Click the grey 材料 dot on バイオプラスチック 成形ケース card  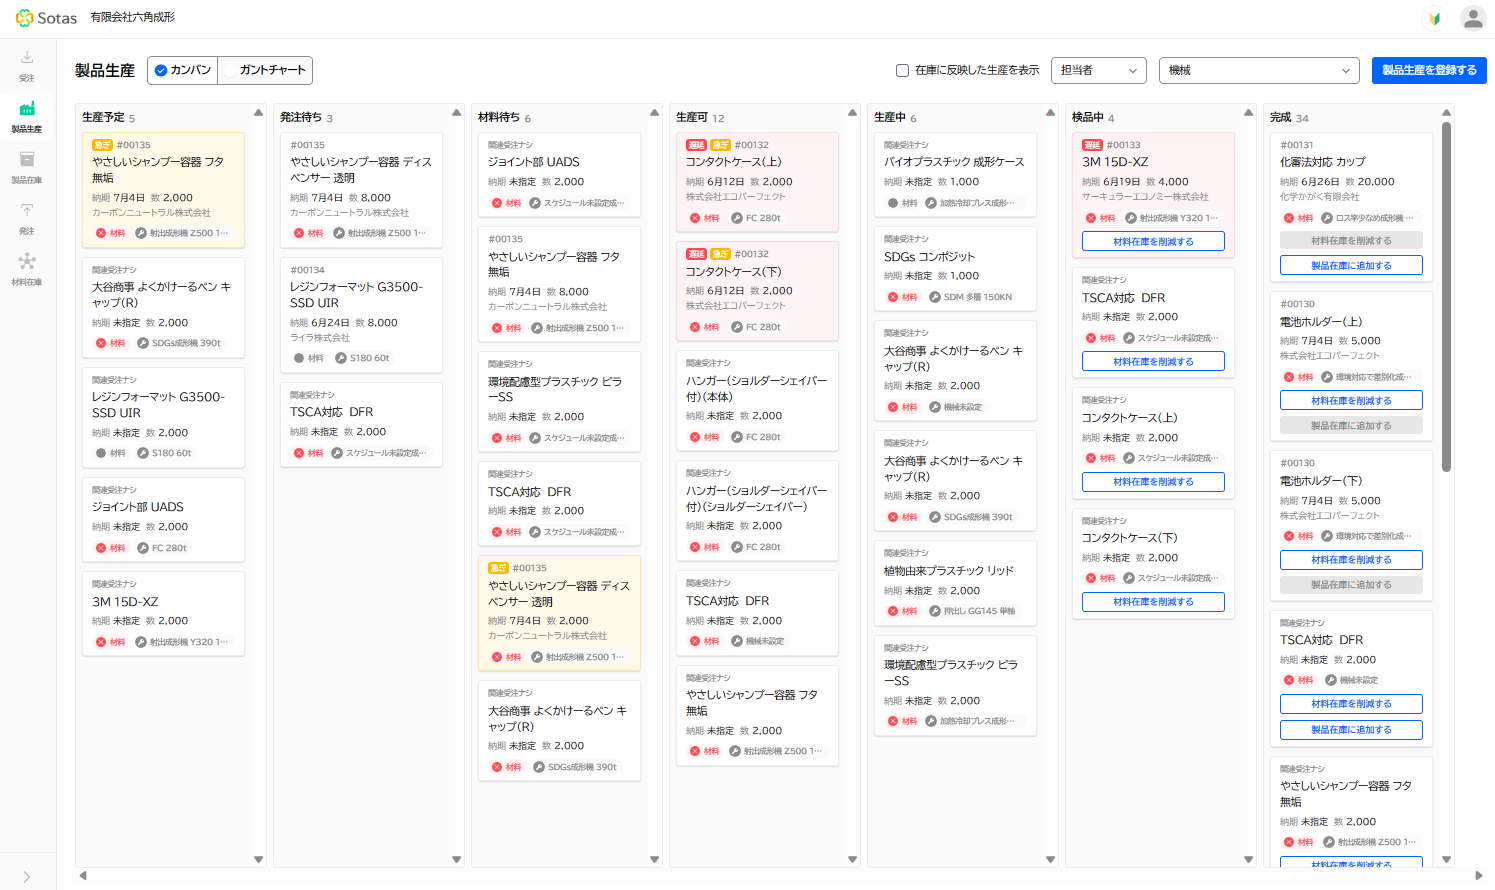coord(893,203)
